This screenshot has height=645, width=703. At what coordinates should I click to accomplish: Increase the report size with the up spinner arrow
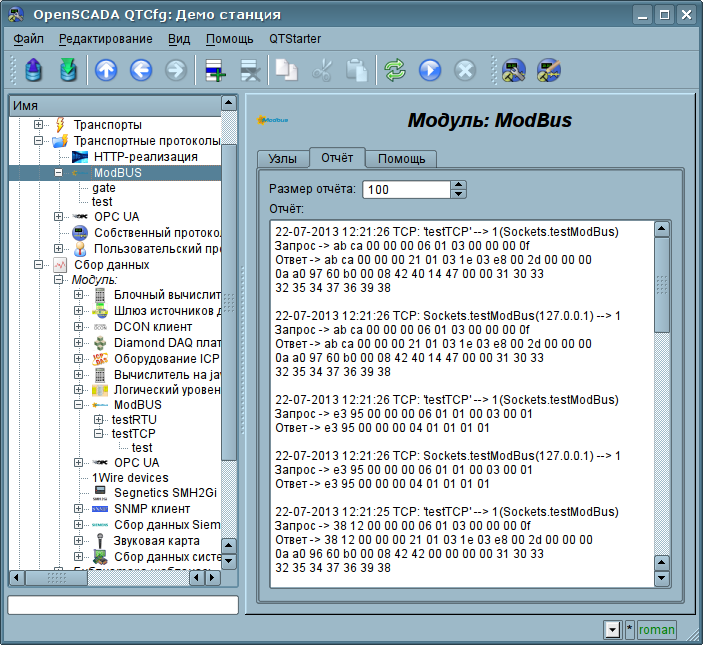point(459,184)
